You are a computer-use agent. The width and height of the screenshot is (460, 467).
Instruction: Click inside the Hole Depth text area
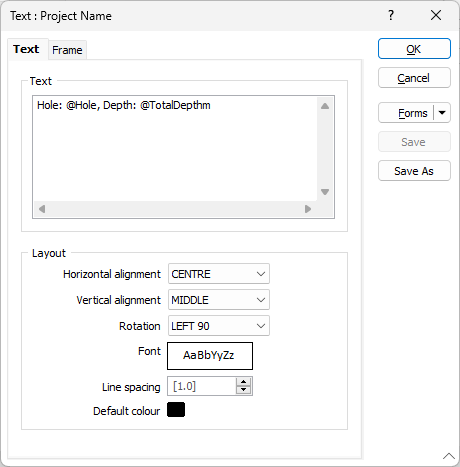(x=175, y=148)
